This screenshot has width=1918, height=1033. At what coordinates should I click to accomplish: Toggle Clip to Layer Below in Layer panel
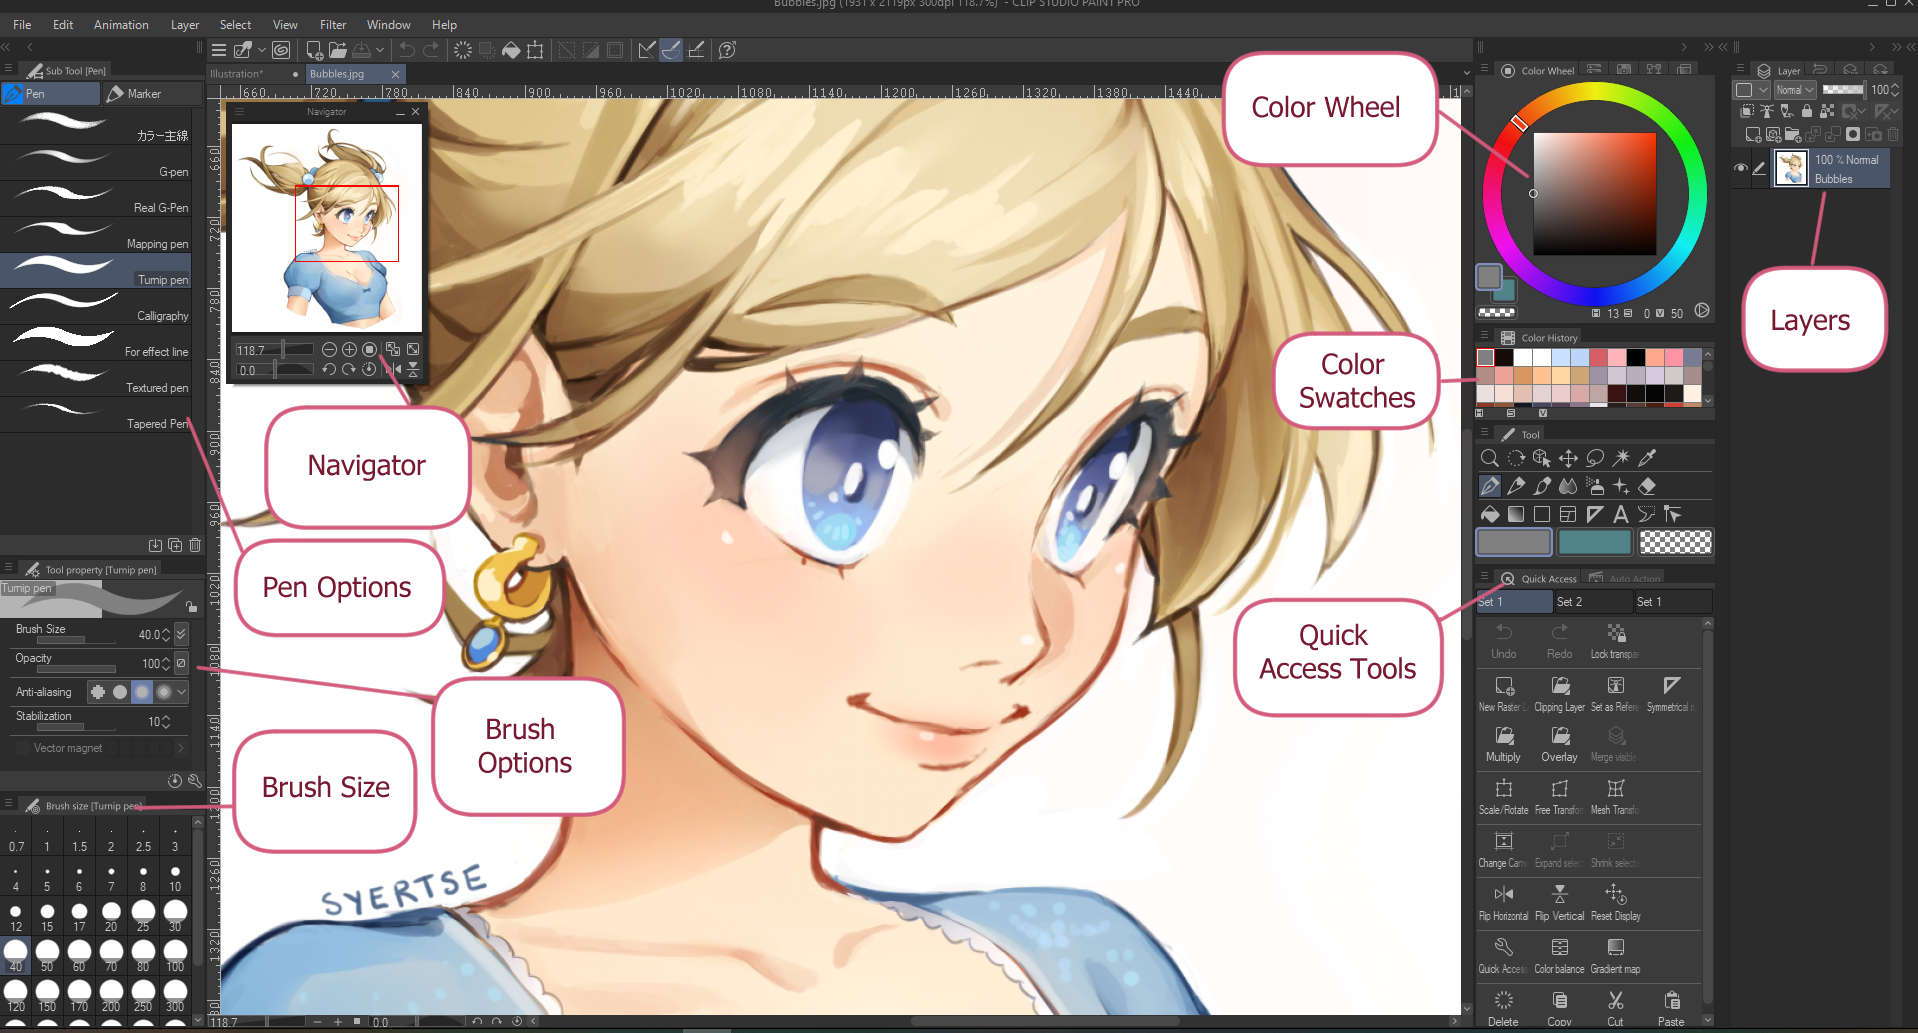click(1747, 111)
